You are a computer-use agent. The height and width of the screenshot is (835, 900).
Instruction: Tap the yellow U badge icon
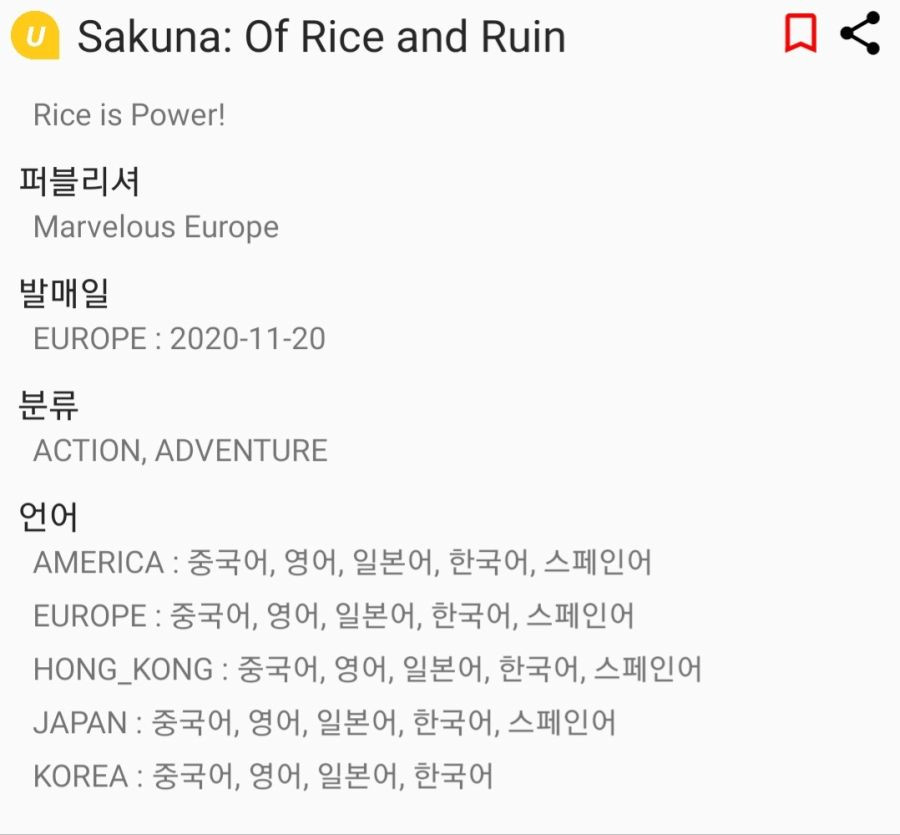(35, 35)
